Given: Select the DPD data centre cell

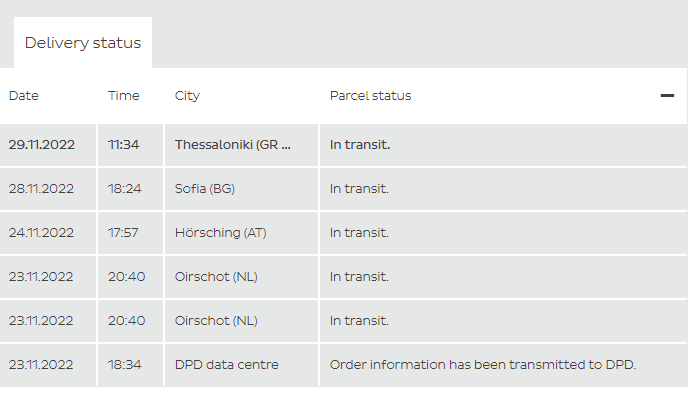Looking at the screenshot, I should coord(241,365).
